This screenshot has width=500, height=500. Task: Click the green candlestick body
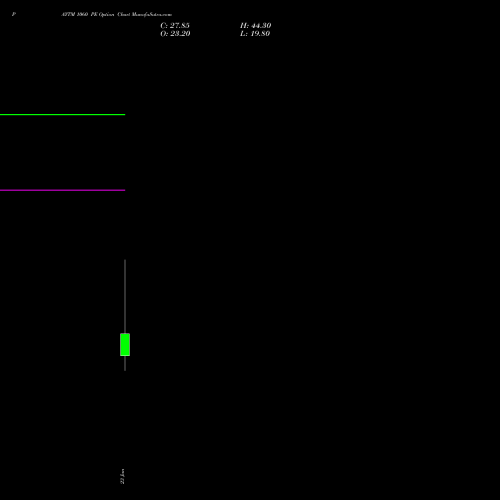tap(125, 345)
